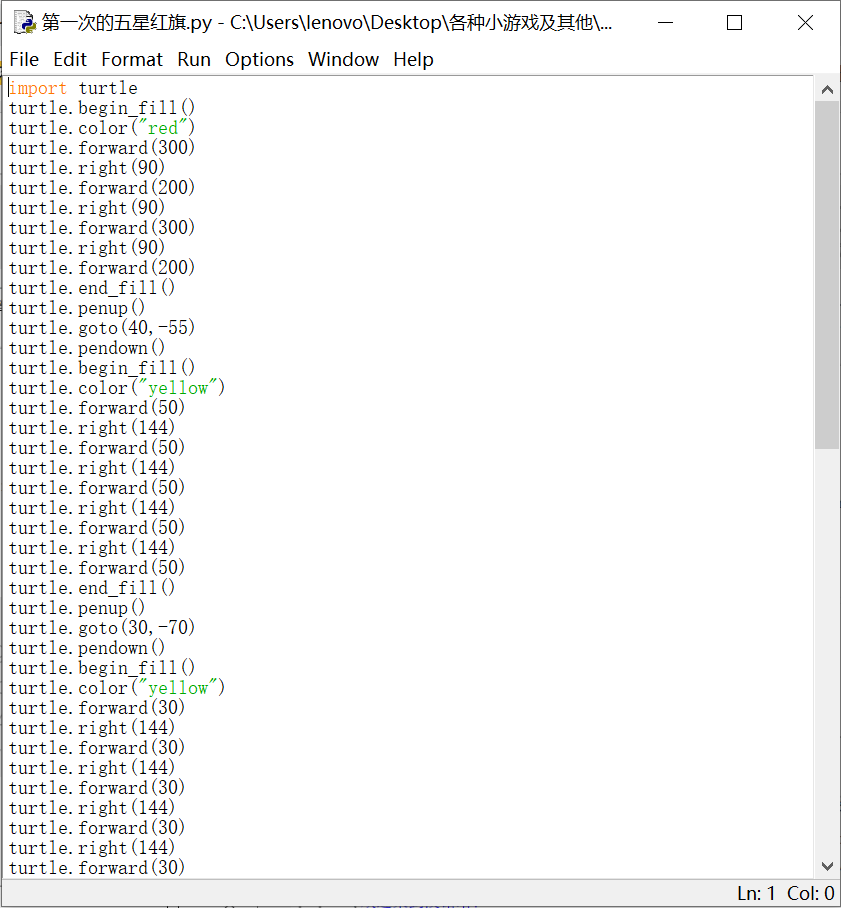Screen dimensions: 841x908
Task: Click the scrollbar up arrow
Action: point(827,90)
